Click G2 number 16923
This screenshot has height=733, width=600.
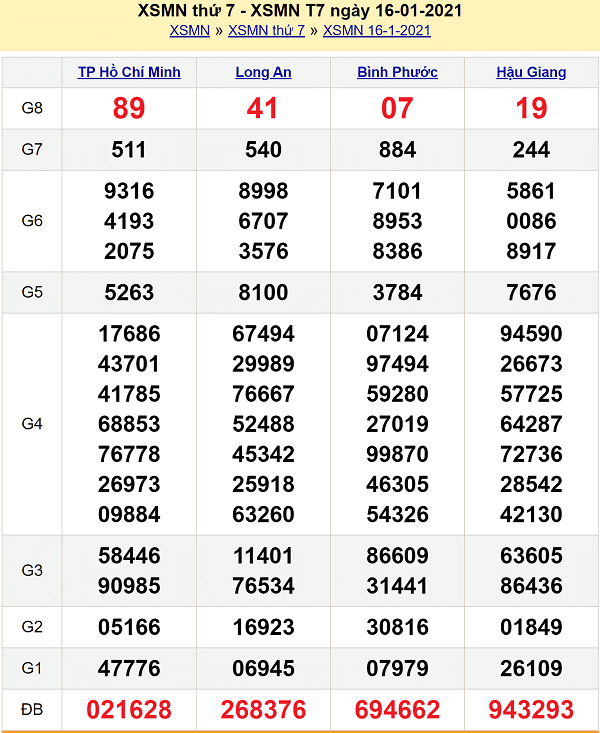[x=263, y=627]
